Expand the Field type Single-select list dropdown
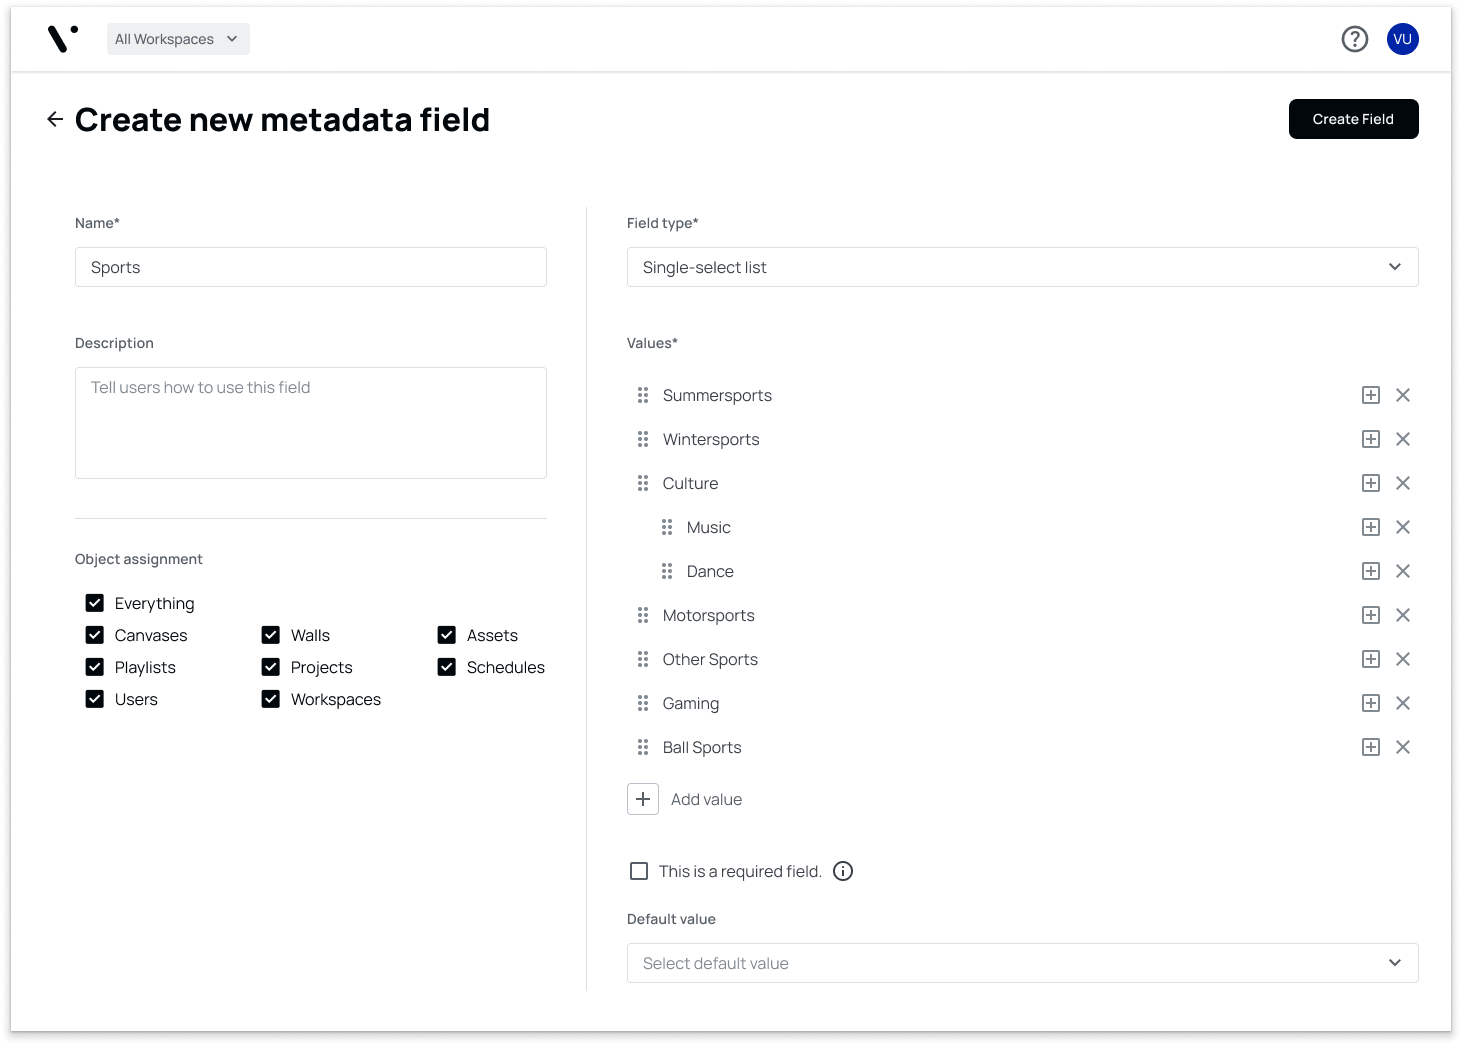 click(1022, 267)
